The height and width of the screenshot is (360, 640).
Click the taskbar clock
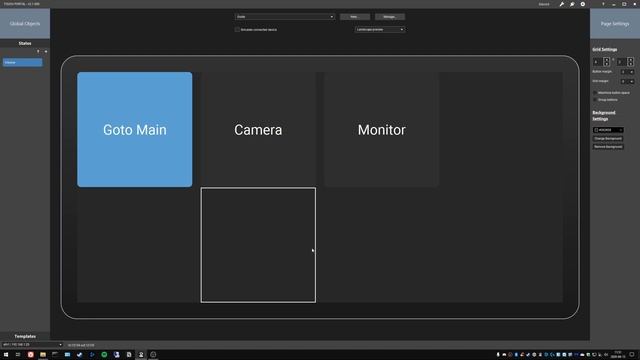(x=618, y=355)
